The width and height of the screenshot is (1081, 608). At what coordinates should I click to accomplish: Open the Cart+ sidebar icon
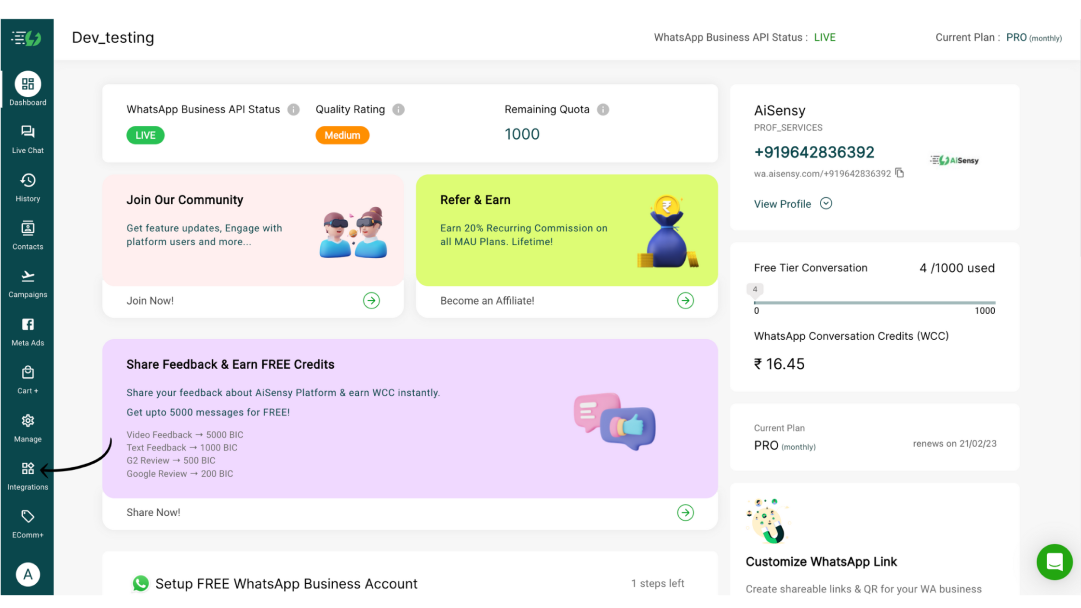(x=27, y=373)
